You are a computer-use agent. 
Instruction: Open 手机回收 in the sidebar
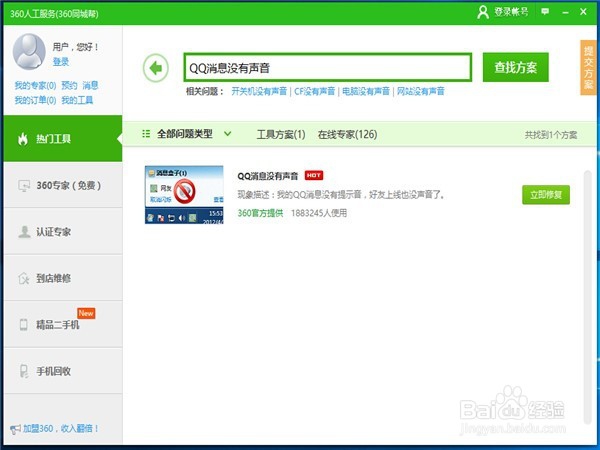(63, 371)
